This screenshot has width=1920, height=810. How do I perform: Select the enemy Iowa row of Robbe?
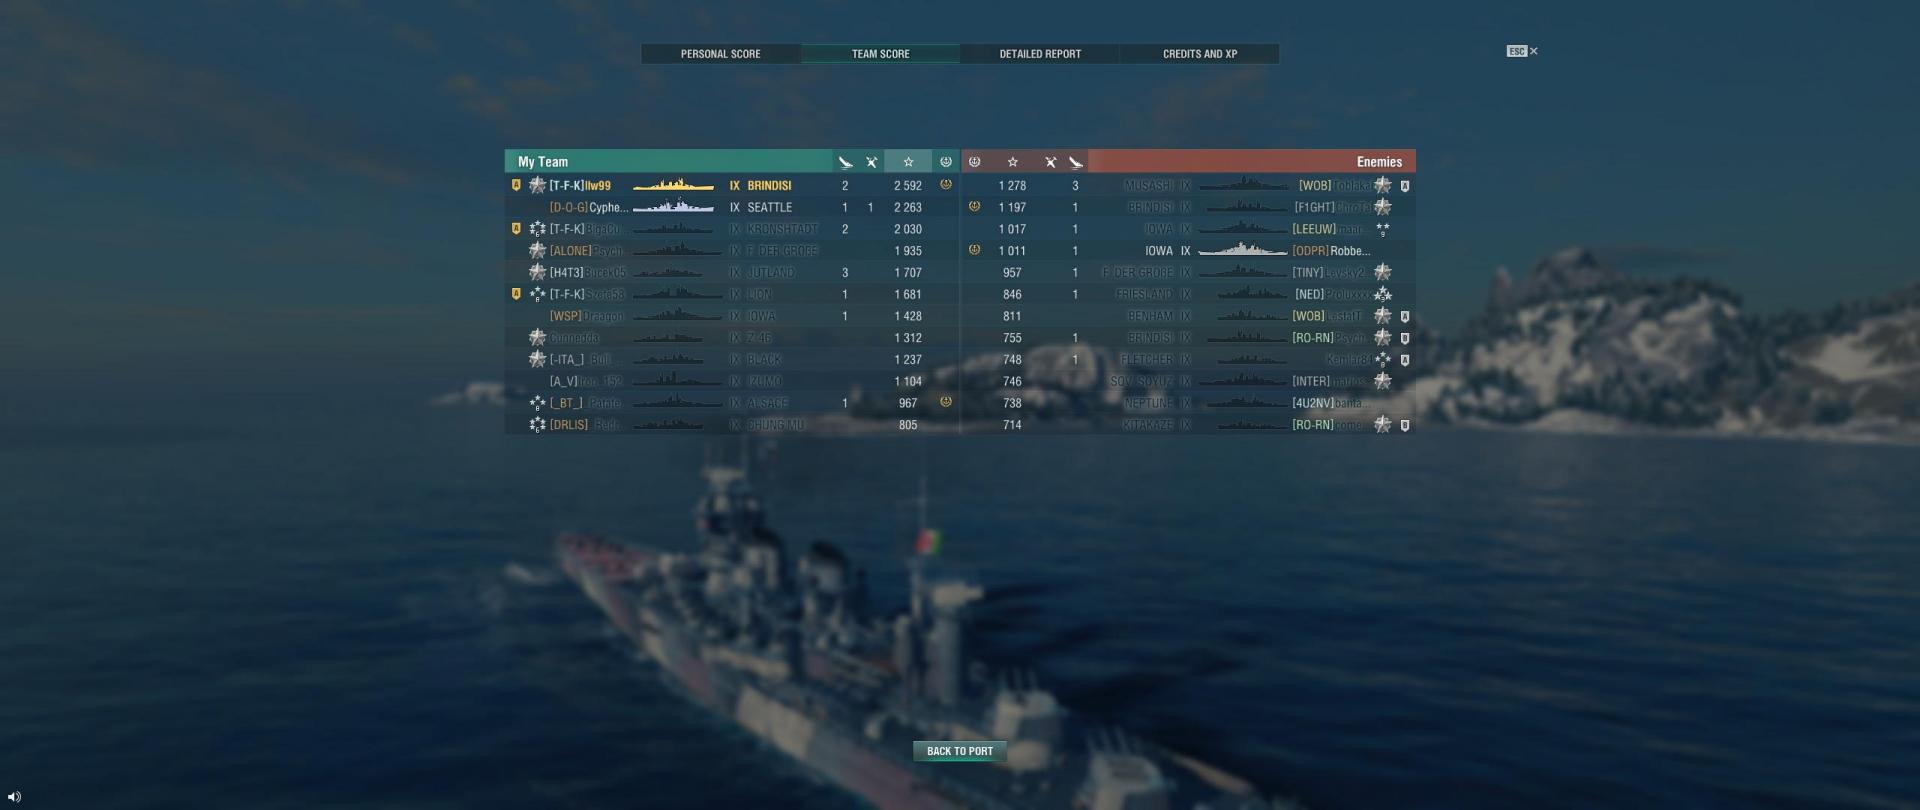click(1188, 251)
